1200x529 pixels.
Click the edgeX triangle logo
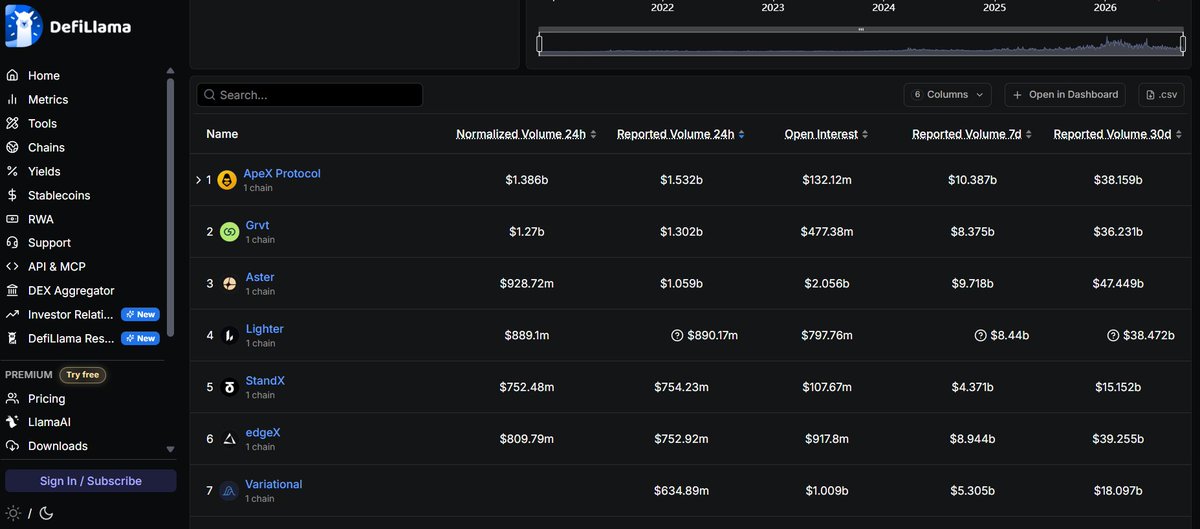[x=229, y=439]
